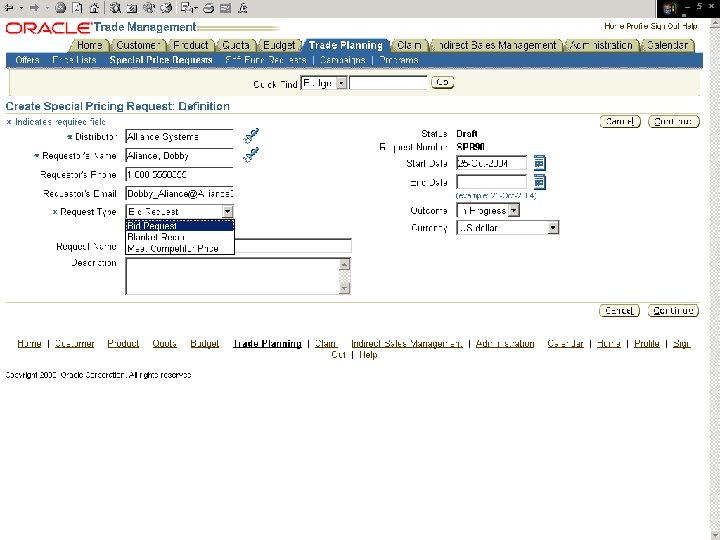Switch to the Quota tab

(236, 45)
